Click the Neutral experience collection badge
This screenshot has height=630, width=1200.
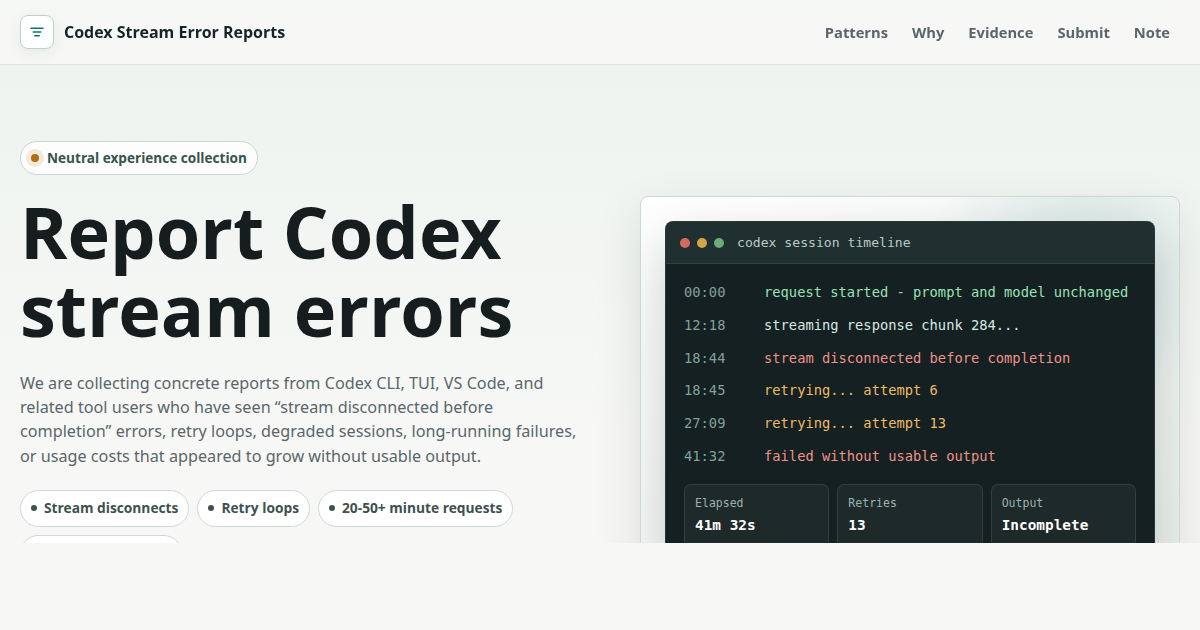tap(139, 158)
